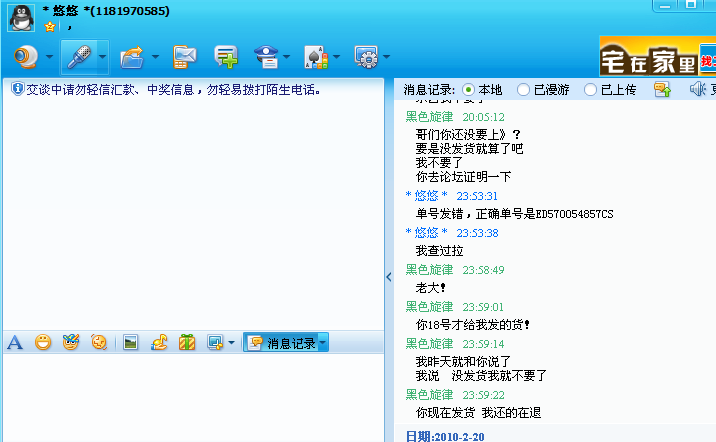716x442 pixels.
Task: Open the 消息记录 dropdown arrow
Action: tap(323, 342)
